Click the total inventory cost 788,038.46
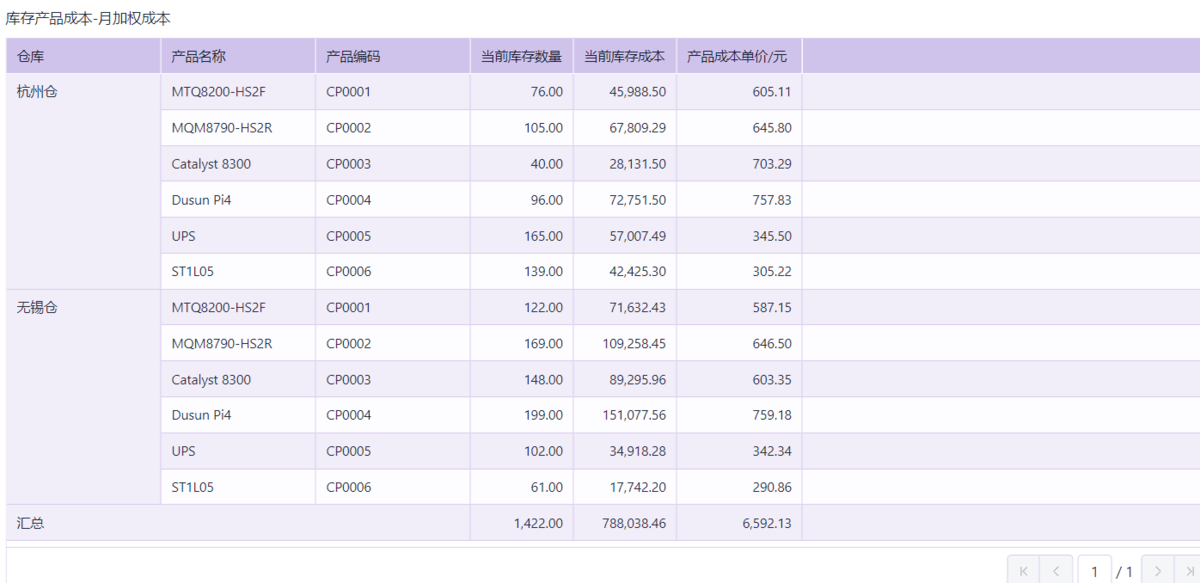Screen dimensions: 1200x583 (634, 523)
